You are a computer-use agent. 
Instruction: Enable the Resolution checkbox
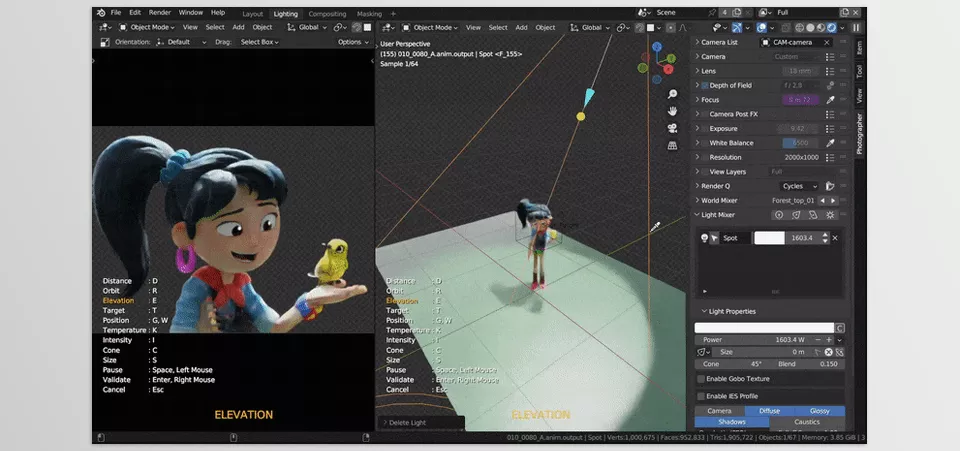click(705, 157)
